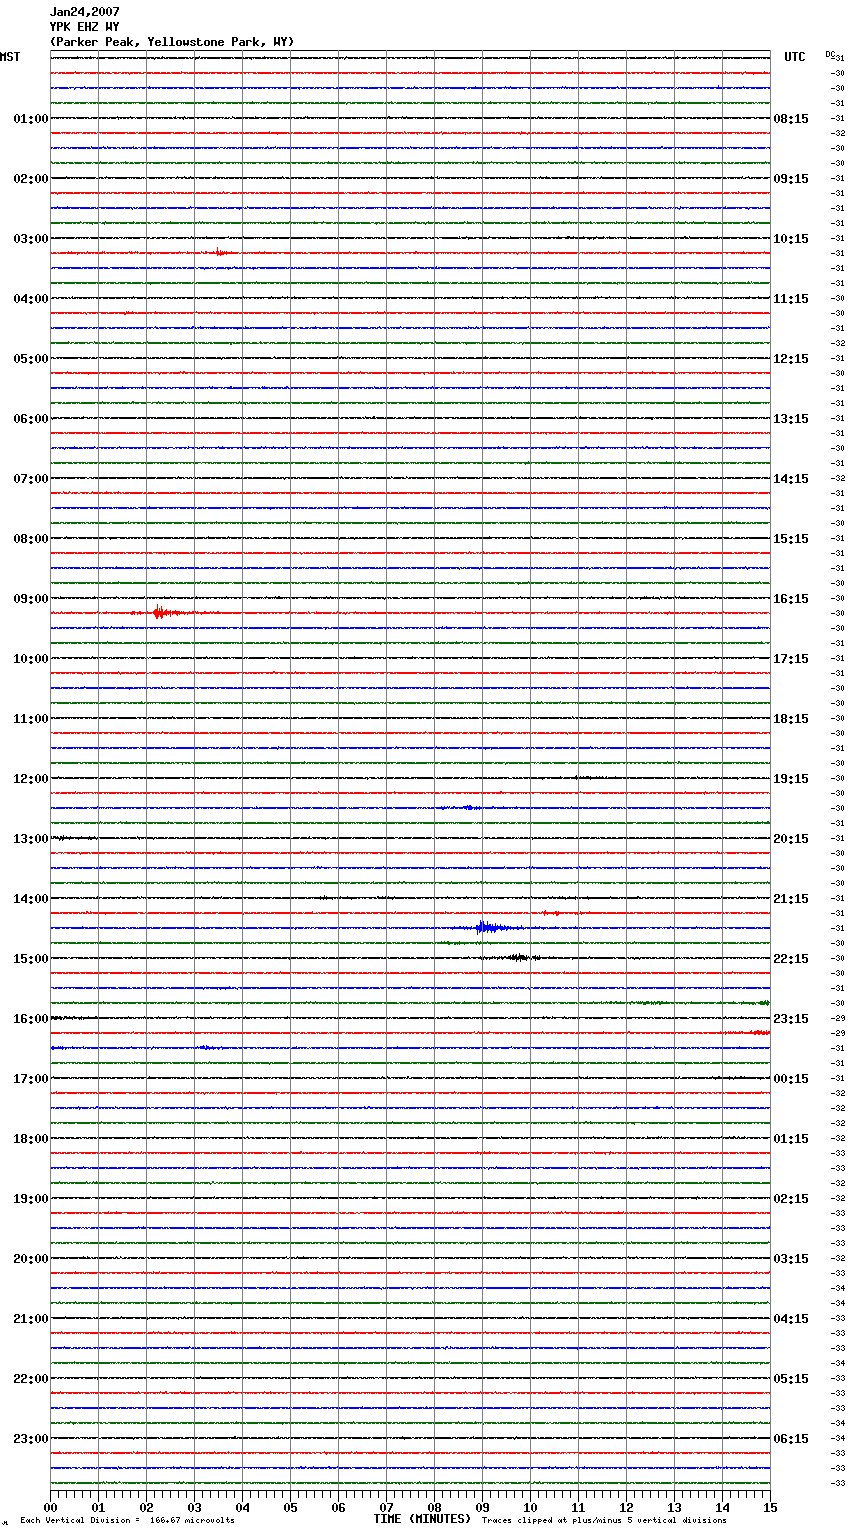Click minute tick 00 on time axis
Screen dimensions: 850x1534
(50, 1506)
